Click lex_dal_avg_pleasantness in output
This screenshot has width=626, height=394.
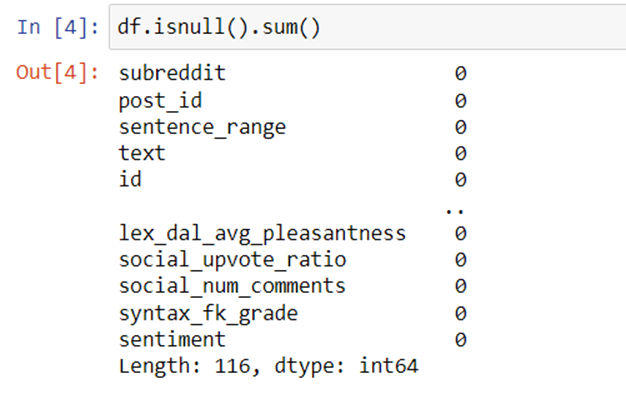click(x=262, y=233)
